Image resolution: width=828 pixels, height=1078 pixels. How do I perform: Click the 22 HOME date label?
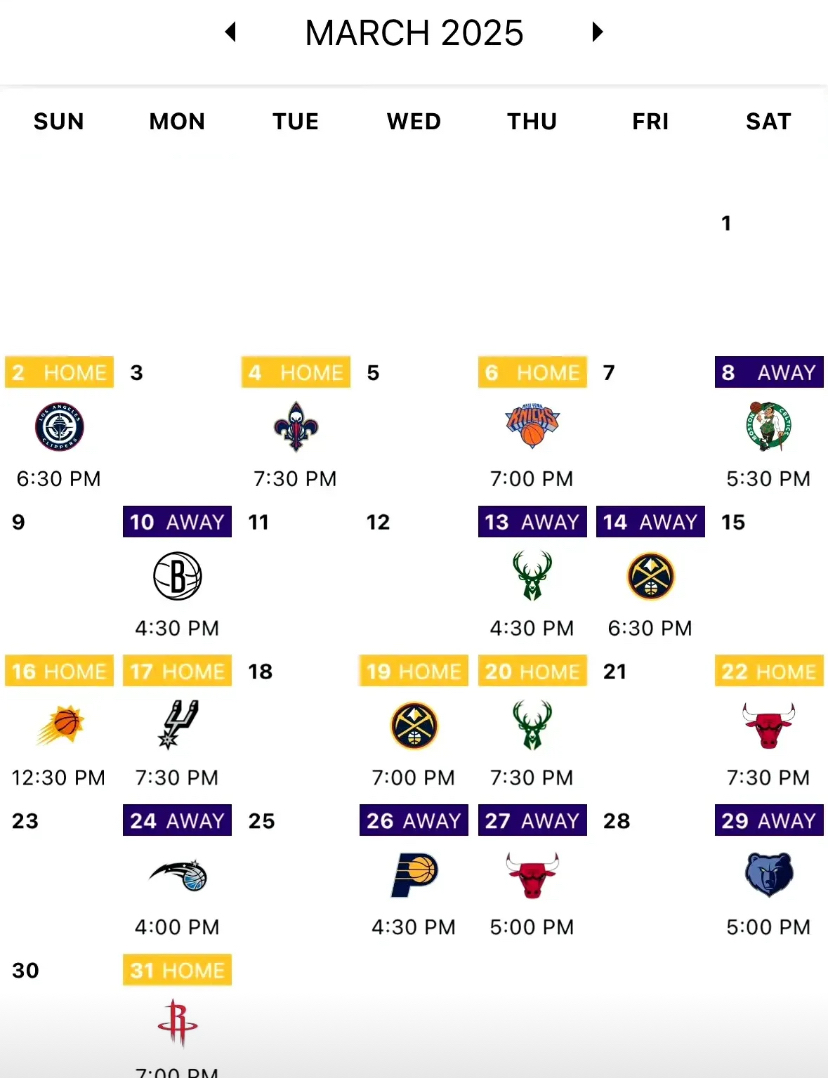pyautogui.click(x=769, y=671)
